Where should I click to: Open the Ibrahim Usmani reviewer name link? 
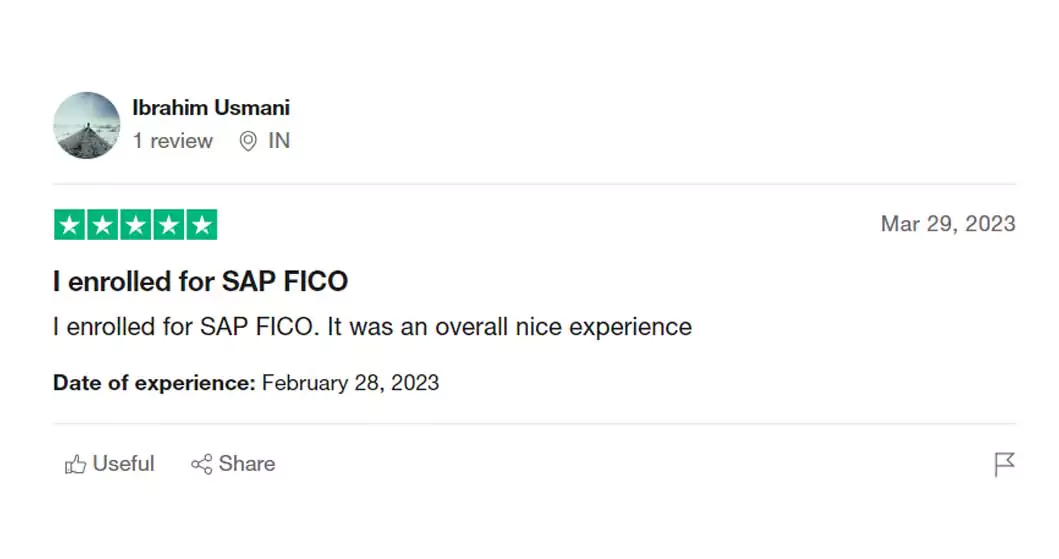point(211,107)
